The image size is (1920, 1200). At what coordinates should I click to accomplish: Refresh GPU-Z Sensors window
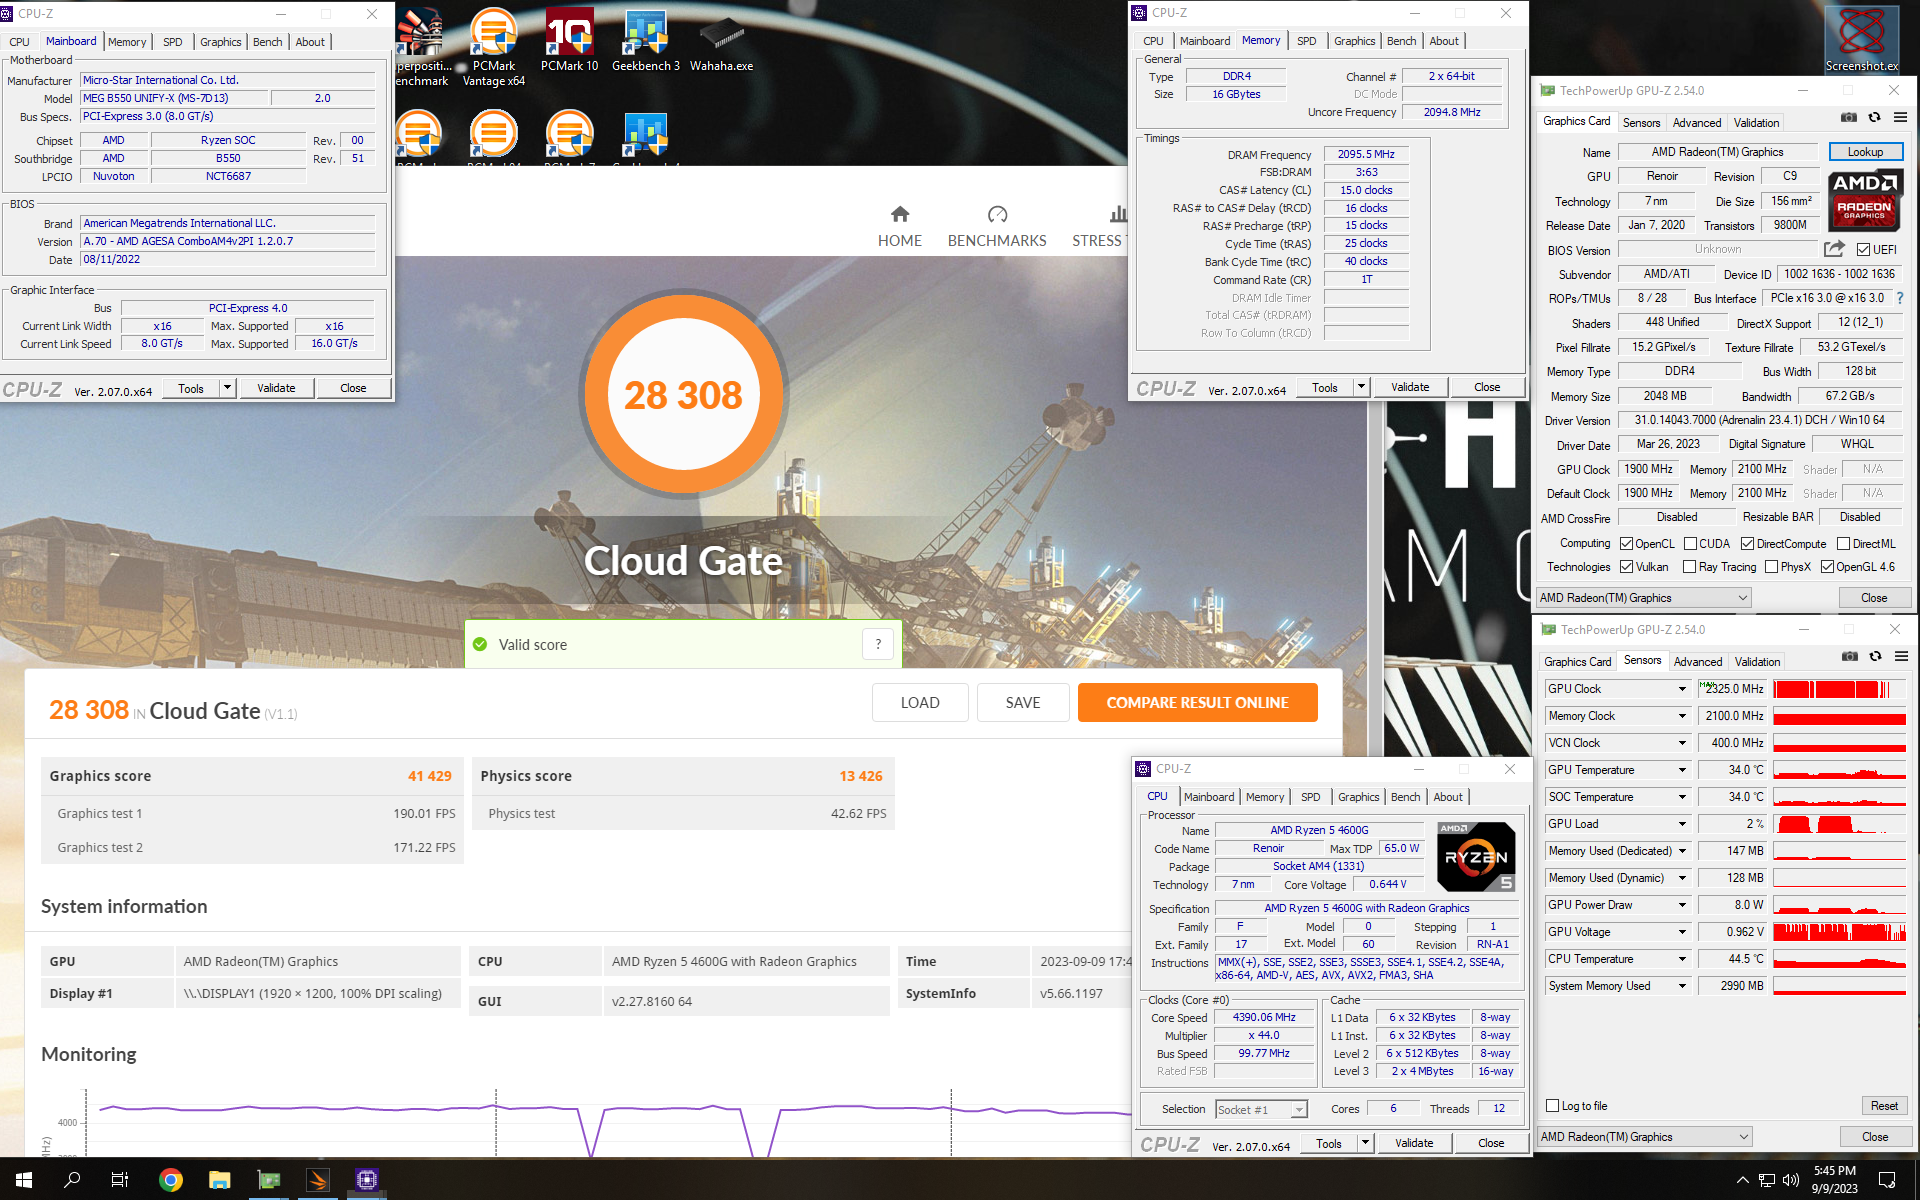pos(1876,657)
